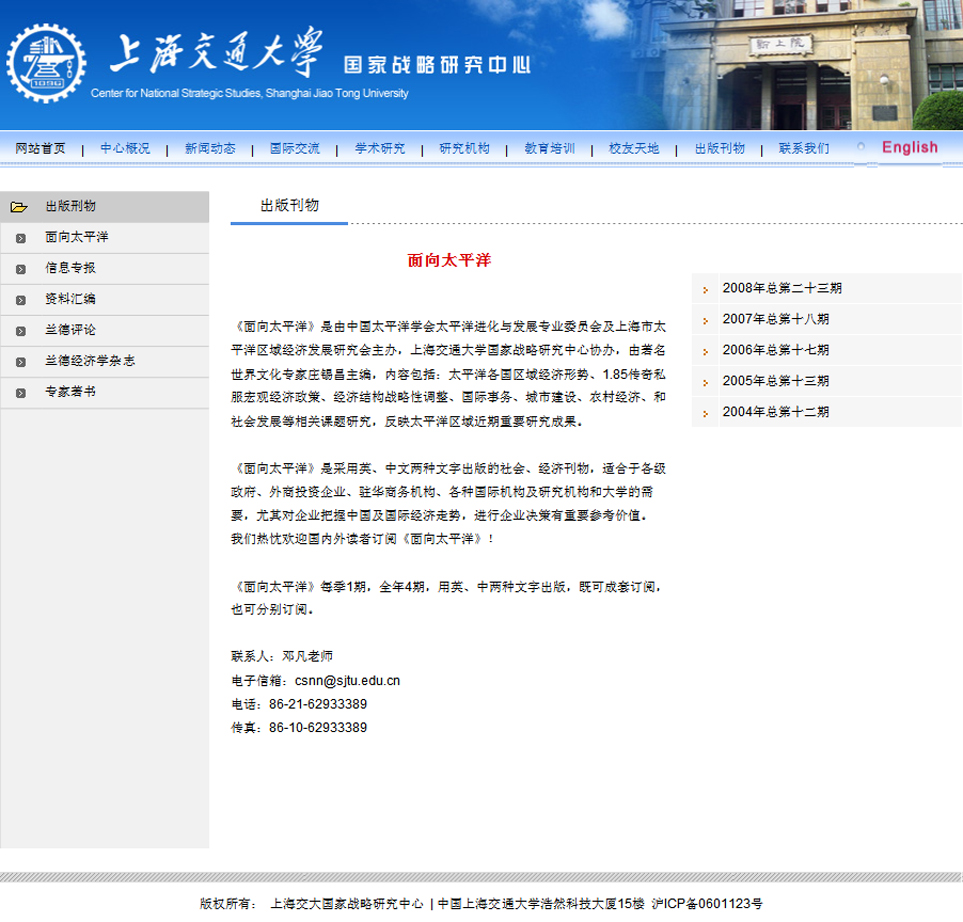Click the email address csnn@sjtu.edu.cn
This screenshot has width=963, height=922.
click(x=347, y=681)
